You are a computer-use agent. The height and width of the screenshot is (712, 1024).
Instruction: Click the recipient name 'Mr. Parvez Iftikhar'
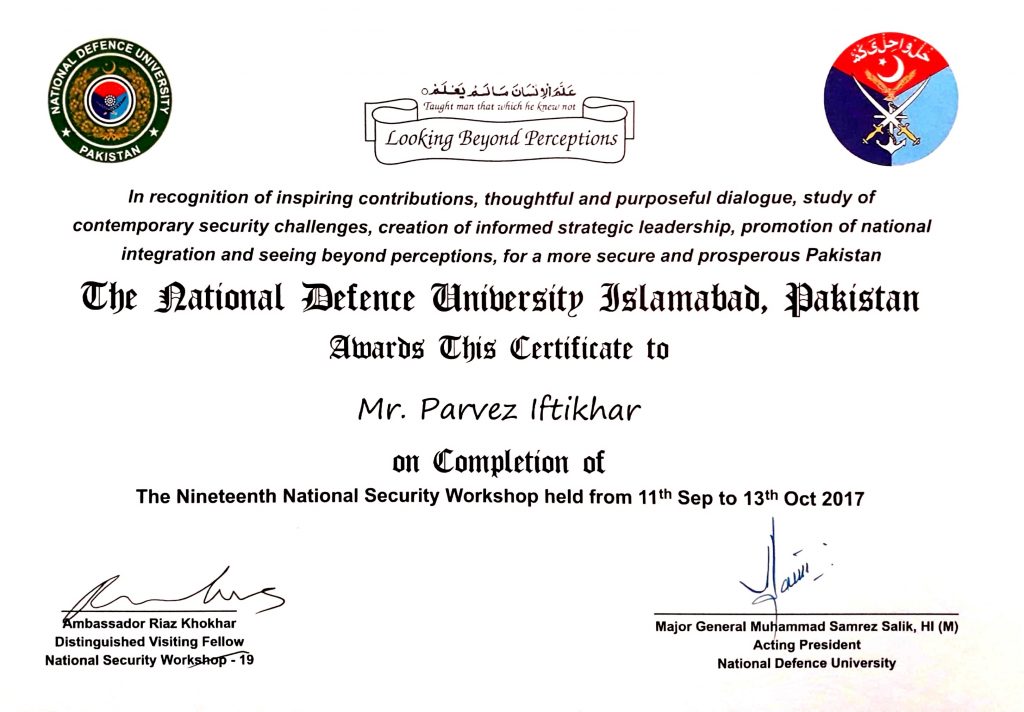click(x=500, y=410)
